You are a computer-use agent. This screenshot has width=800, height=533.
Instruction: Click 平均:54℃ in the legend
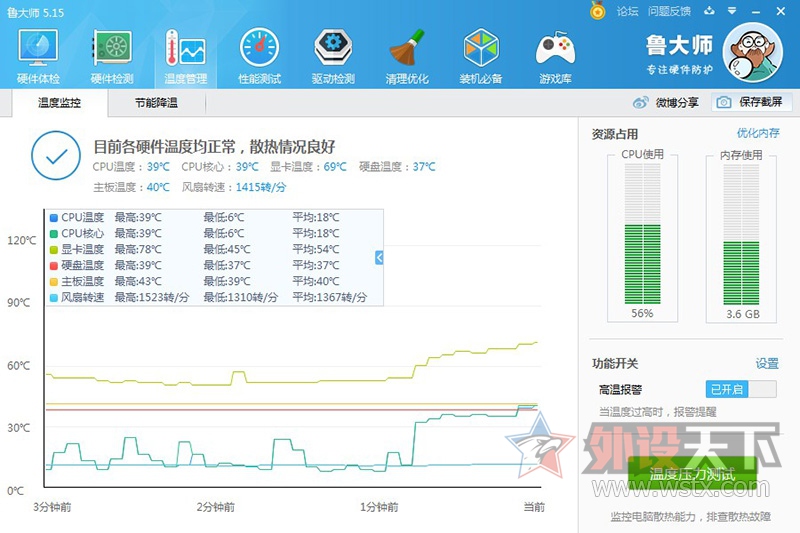(315, 249)
